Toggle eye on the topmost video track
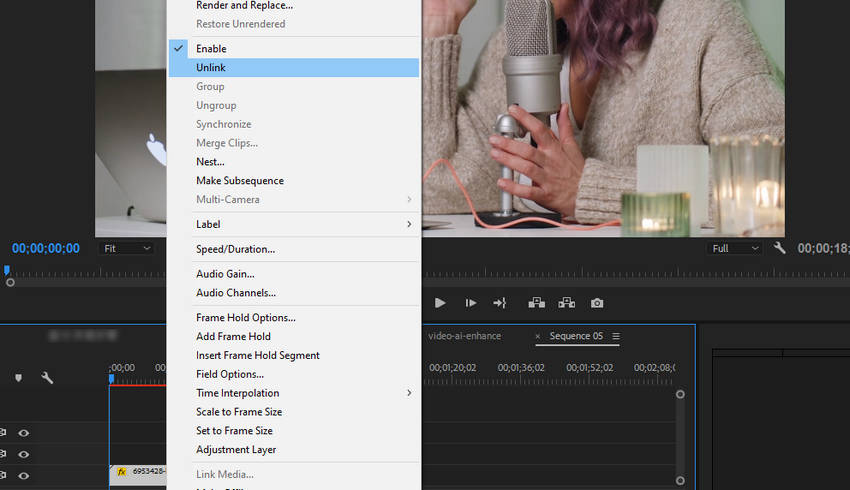Viewport: 850px width, 490px height. (23, 433)
